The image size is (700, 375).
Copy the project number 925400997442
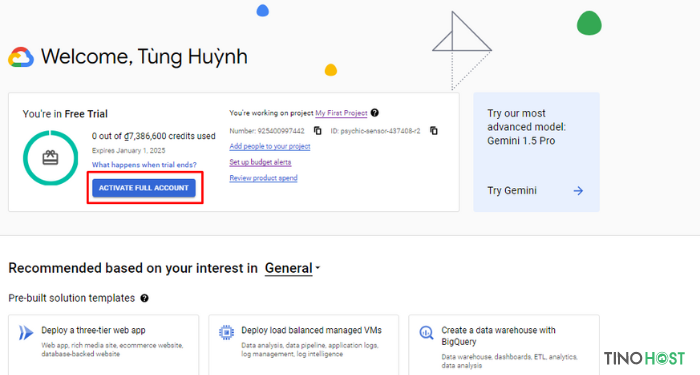[317, 130]
